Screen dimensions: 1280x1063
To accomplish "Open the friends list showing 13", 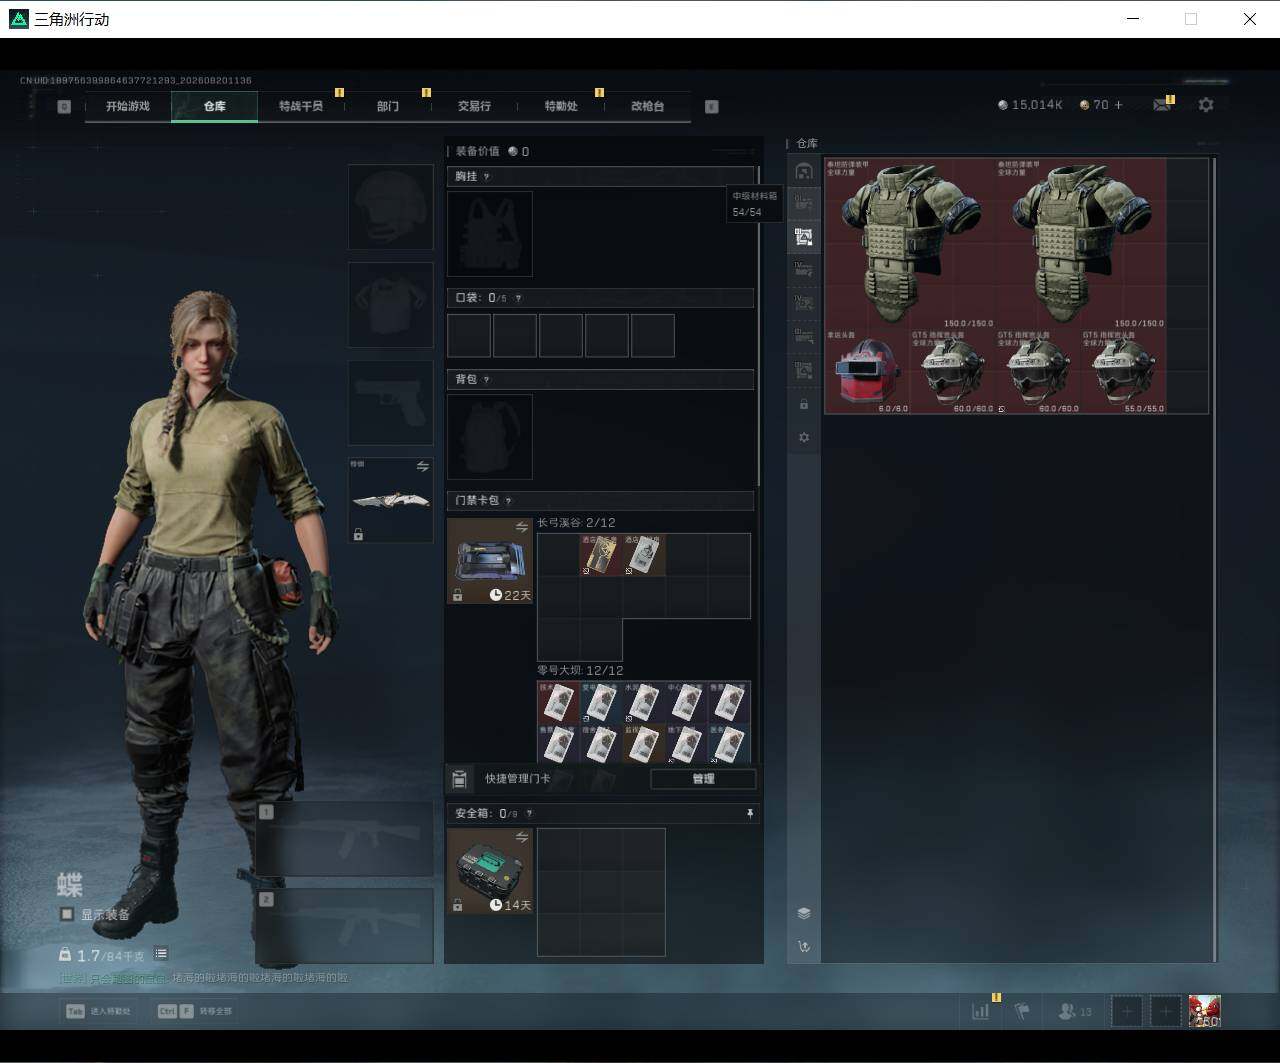I will [x=1075, y=1011].
